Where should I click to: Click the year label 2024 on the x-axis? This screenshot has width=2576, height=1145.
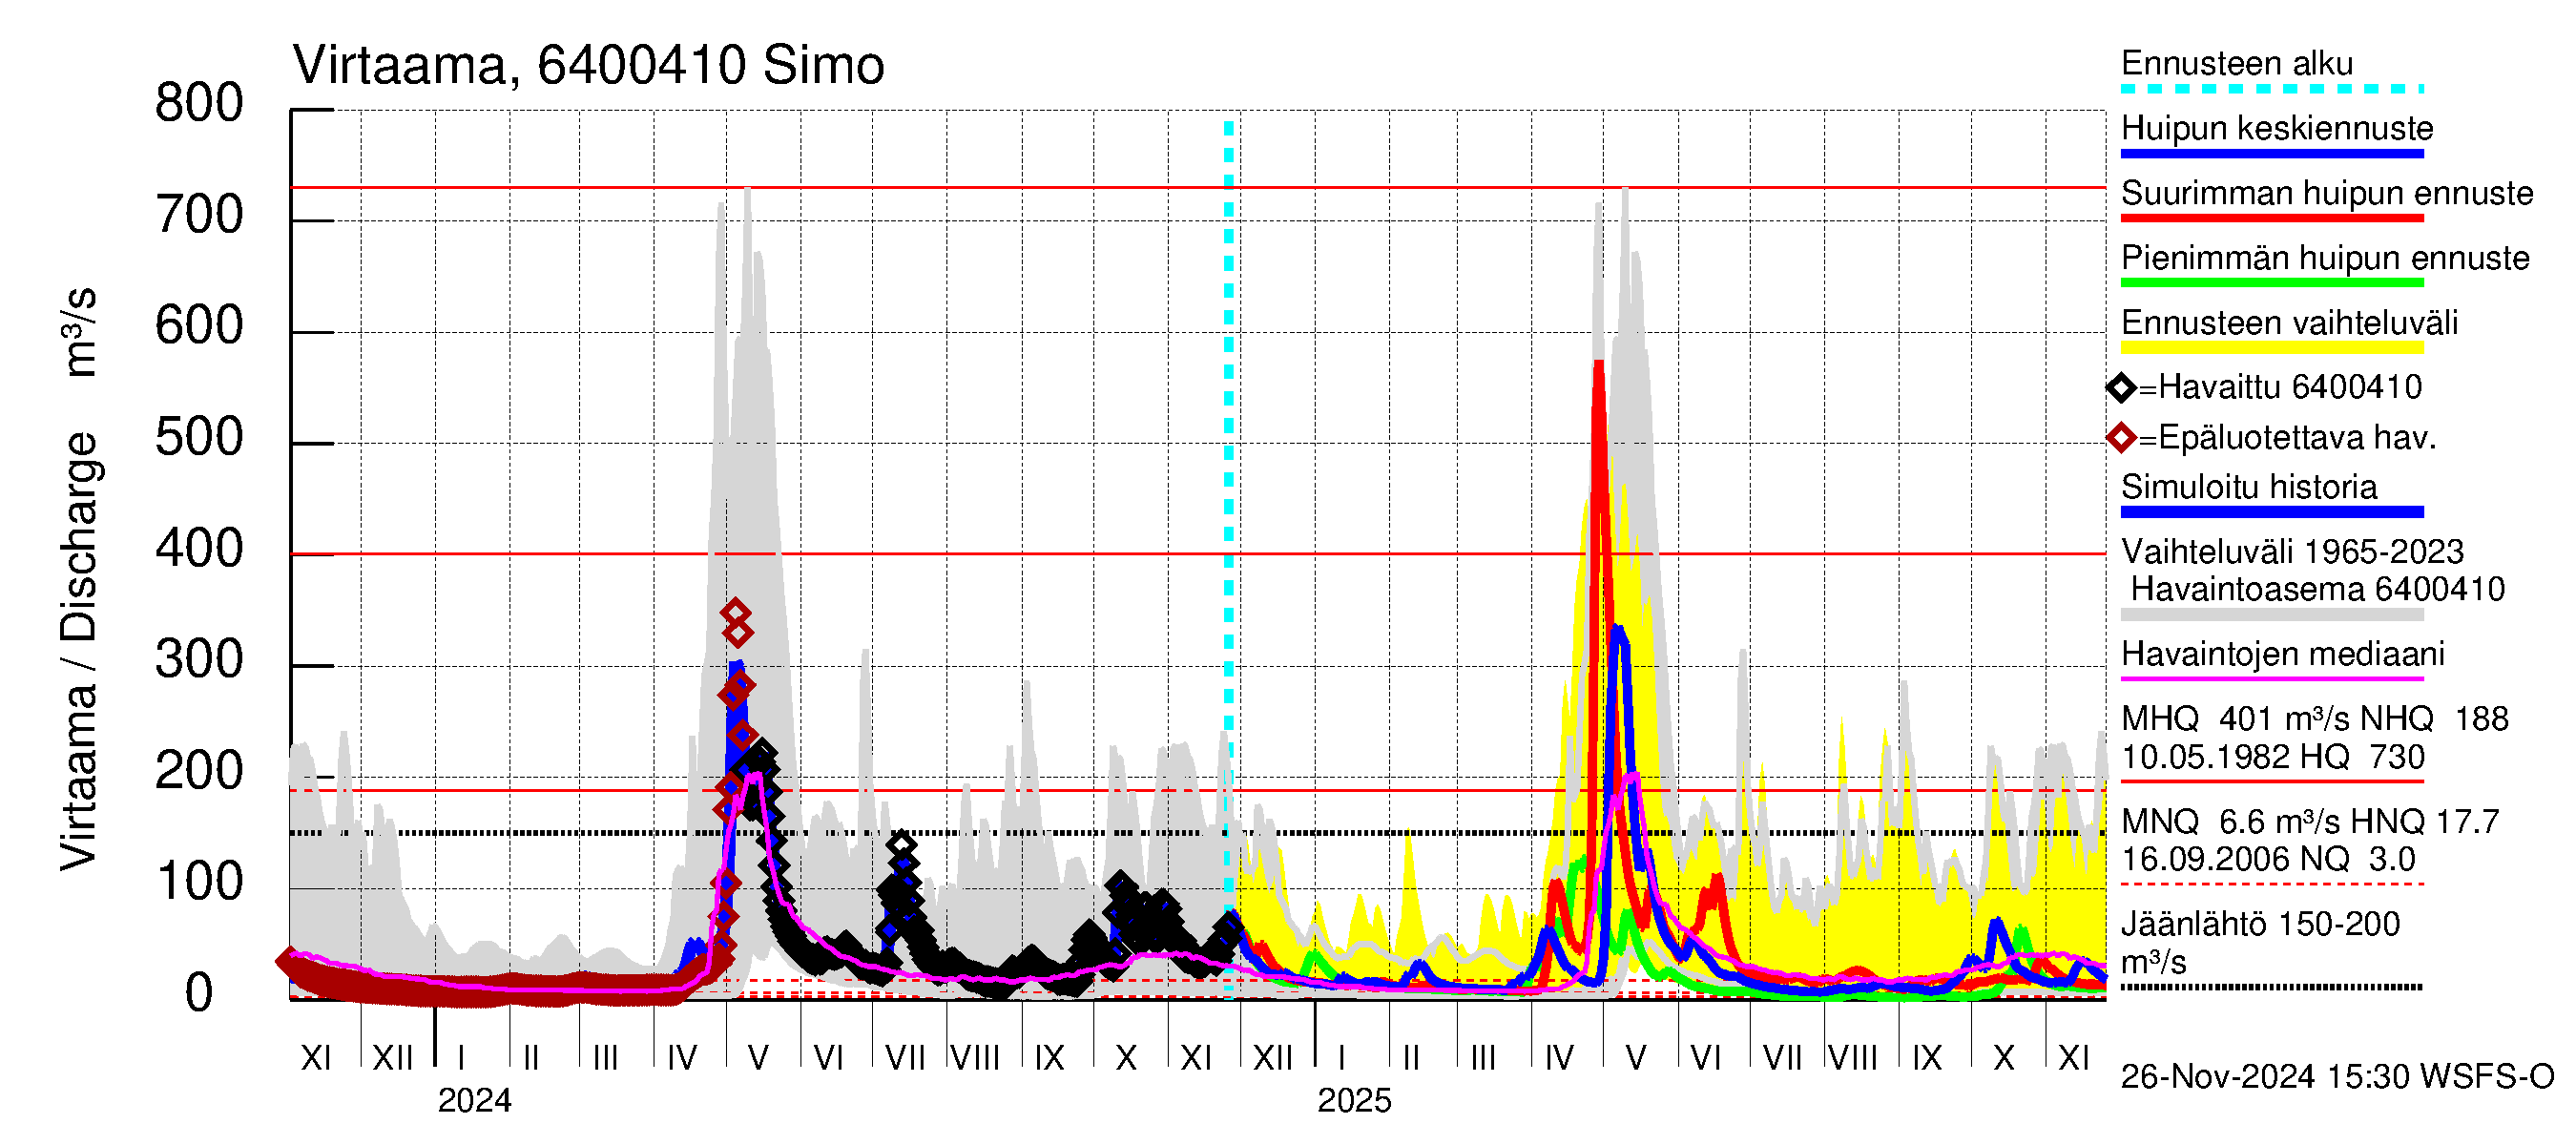pos(474,1100)
